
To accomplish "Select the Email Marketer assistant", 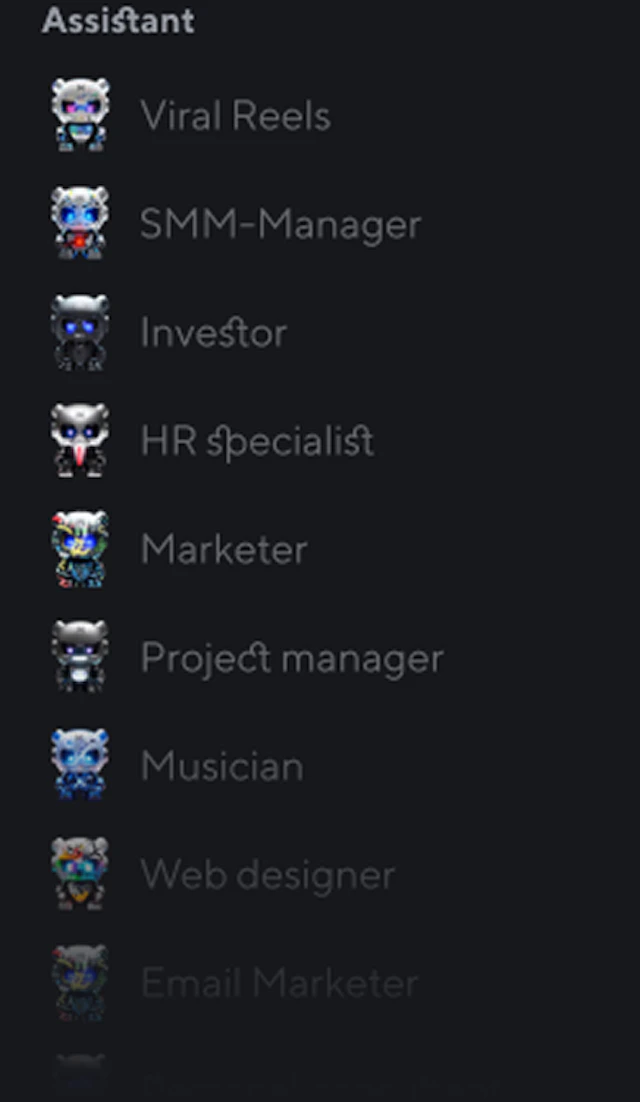I will pyautogui.click(x=280, y=983).
